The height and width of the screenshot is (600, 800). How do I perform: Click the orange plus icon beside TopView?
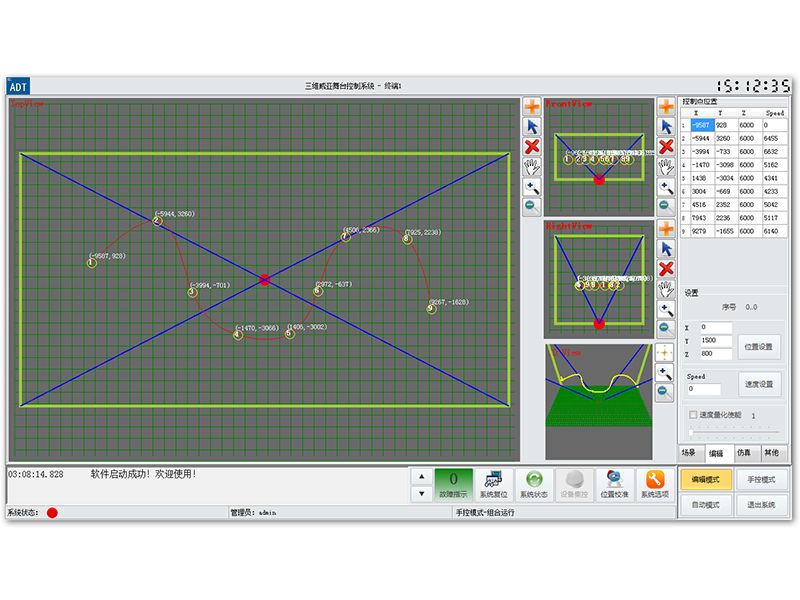coord(532,107)
